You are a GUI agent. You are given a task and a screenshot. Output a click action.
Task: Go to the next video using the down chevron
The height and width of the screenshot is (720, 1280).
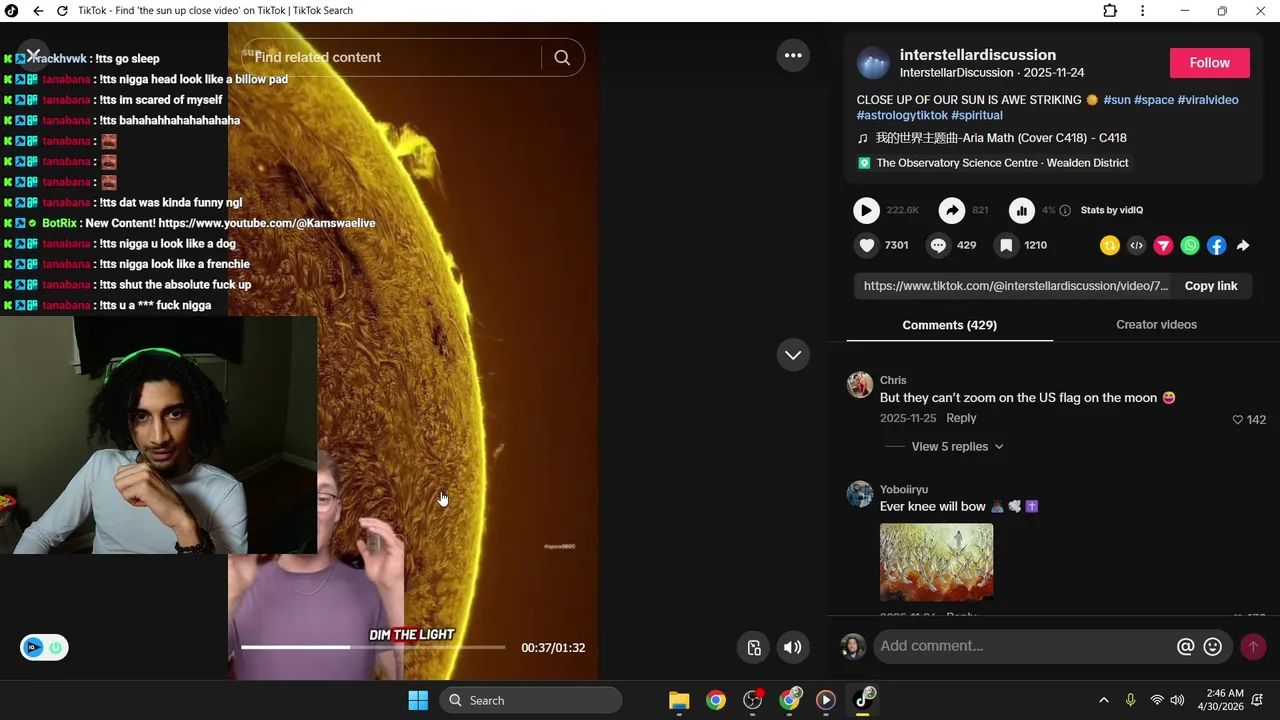[x=793, y=355]
